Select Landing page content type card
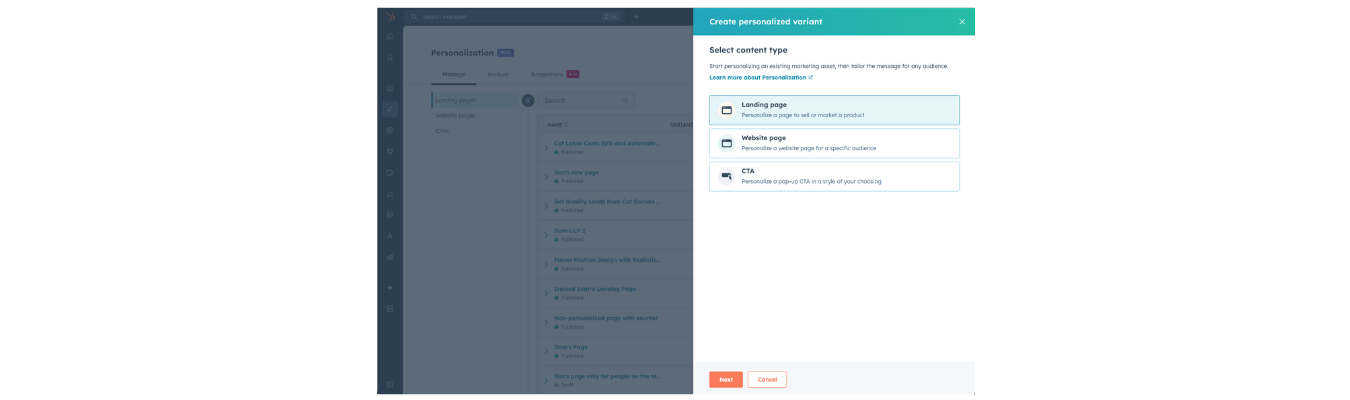This screenshot has height=400, width=1350. click(834, 110)
